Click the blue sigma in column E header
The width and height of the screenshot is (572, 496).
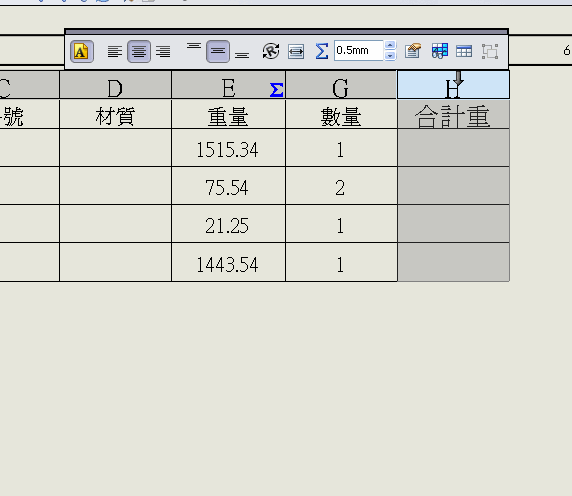277,90
